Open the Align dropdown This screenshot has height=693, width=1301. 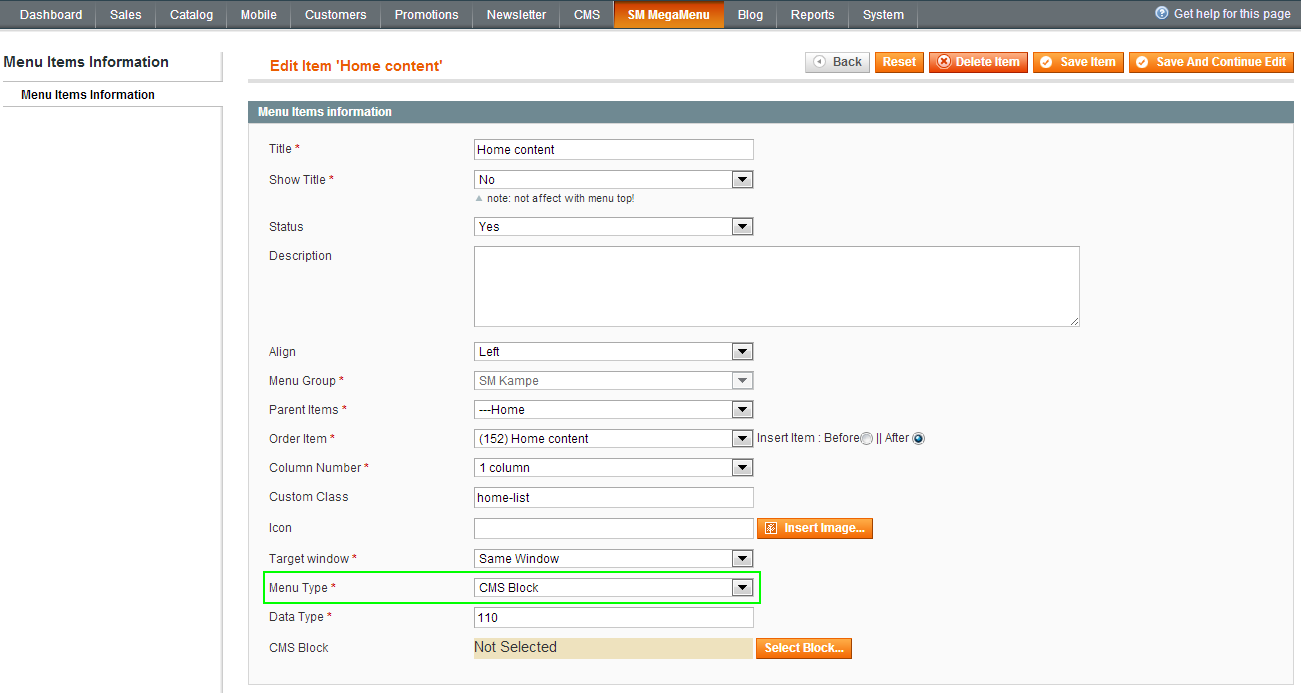point(614,352)
